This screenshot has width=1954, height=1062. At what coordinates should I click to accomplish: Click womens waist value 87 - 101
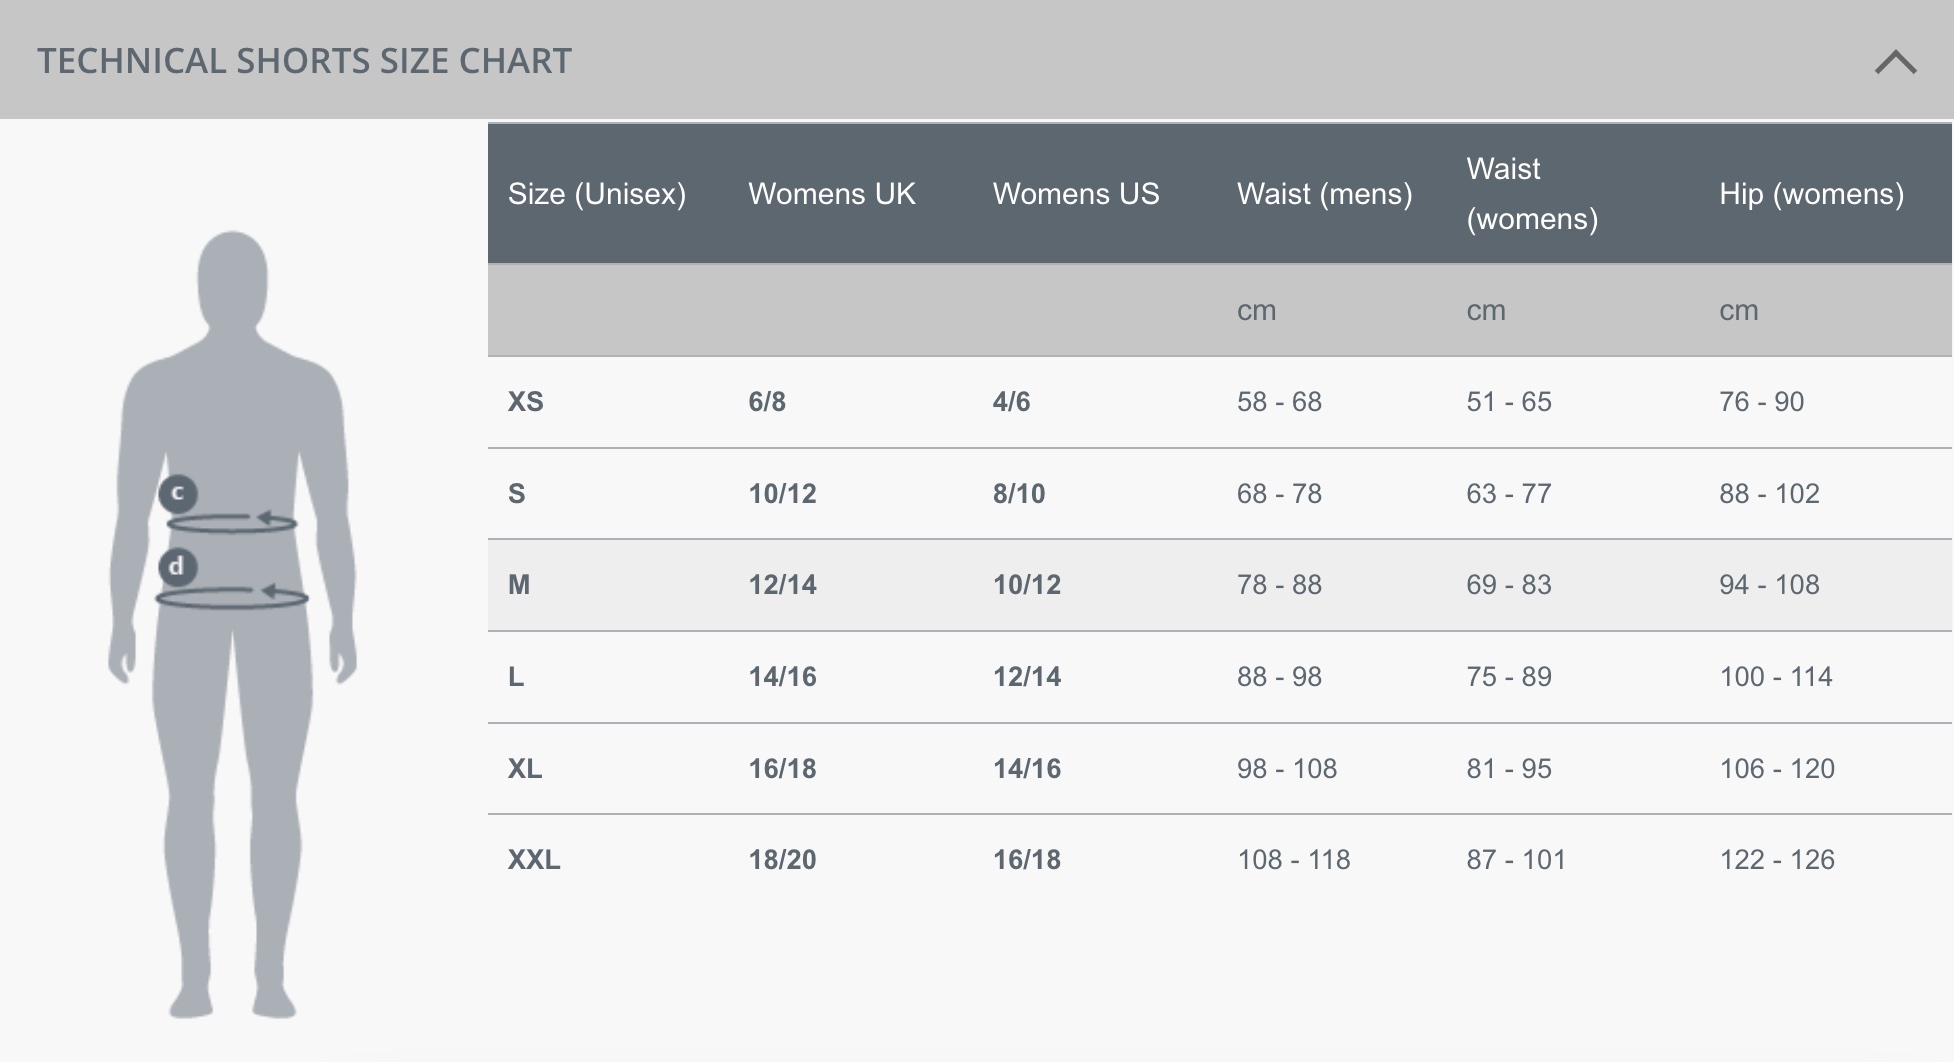coord(1515,860)
